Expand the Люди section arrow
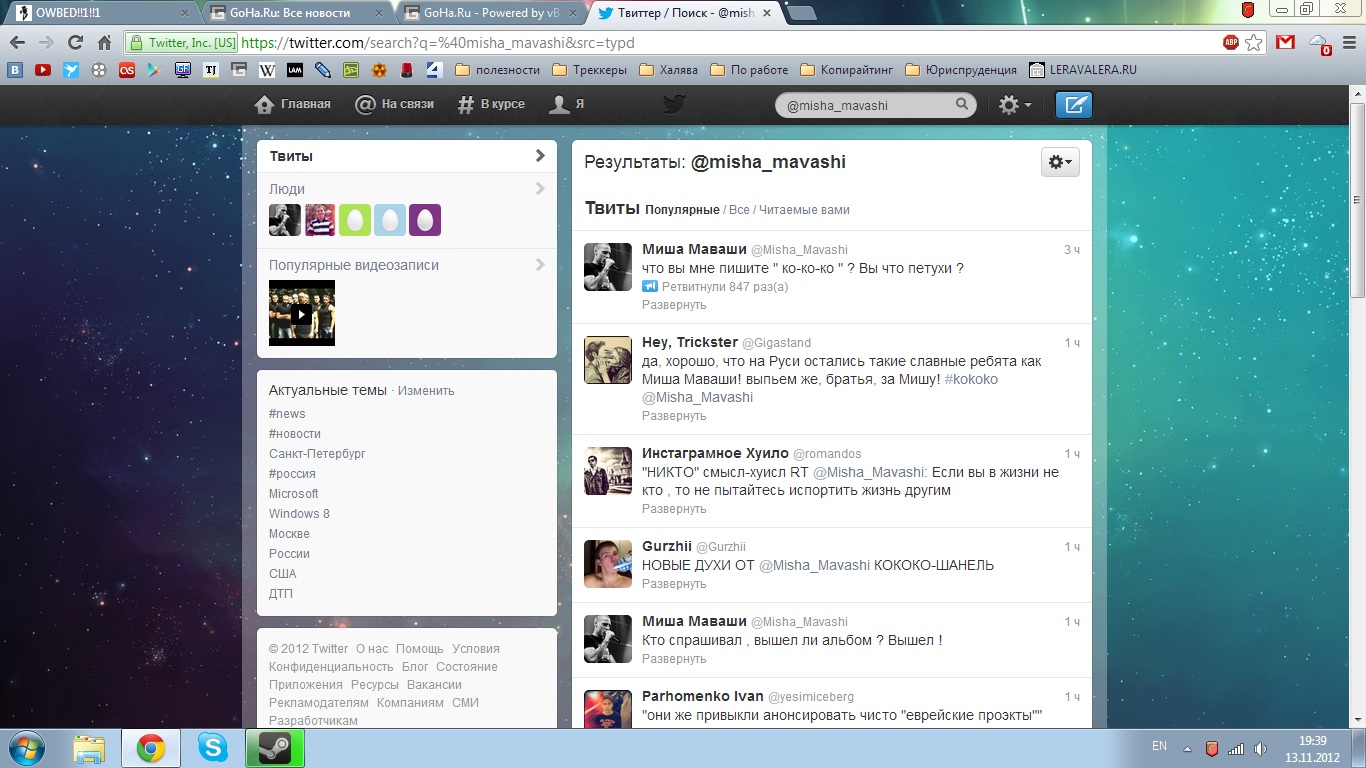 coord(540,189)
